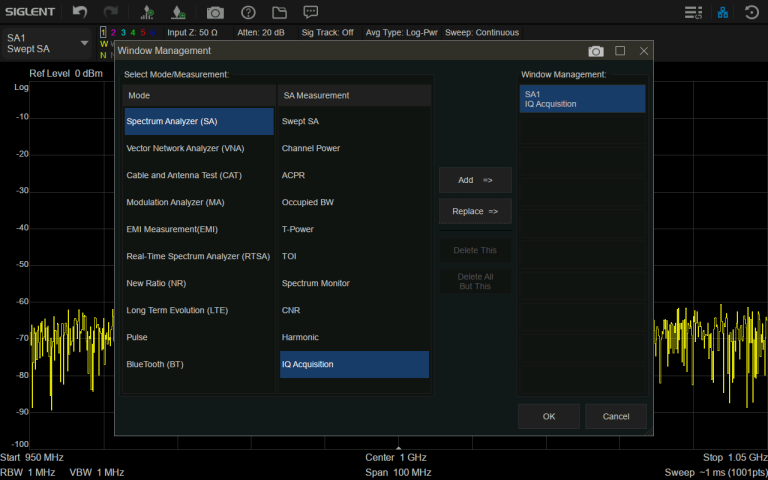
Task: Click the preset reset icon at top right
Action: (x=752, y=13)
